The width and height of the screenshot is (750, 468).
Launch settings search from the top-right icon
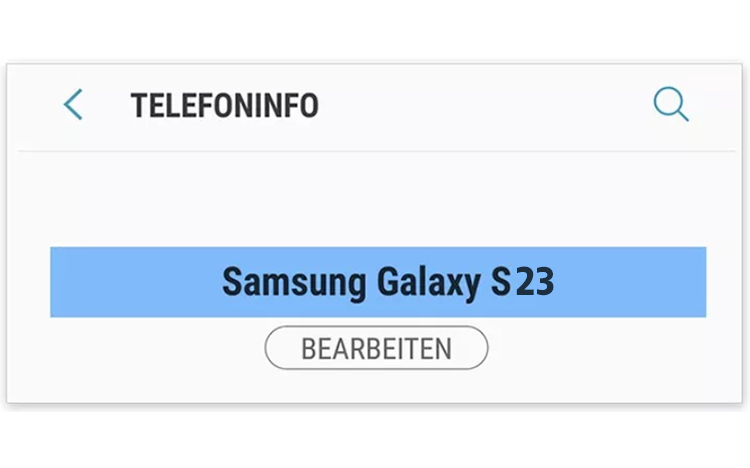click(670, 104)
